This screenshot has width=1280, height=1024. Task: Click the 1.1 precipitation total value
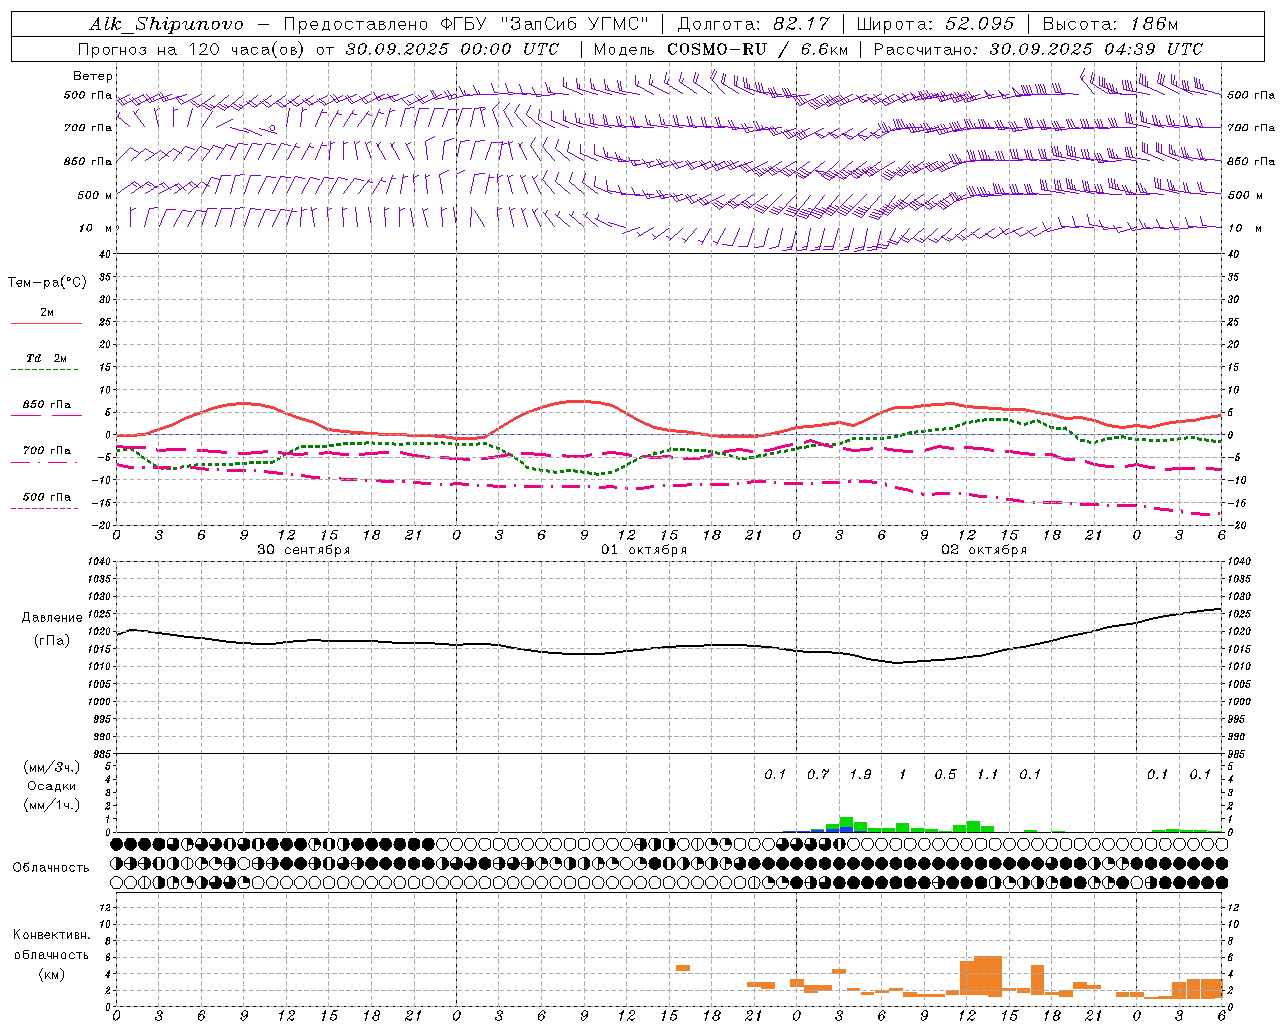coord(988,774)
